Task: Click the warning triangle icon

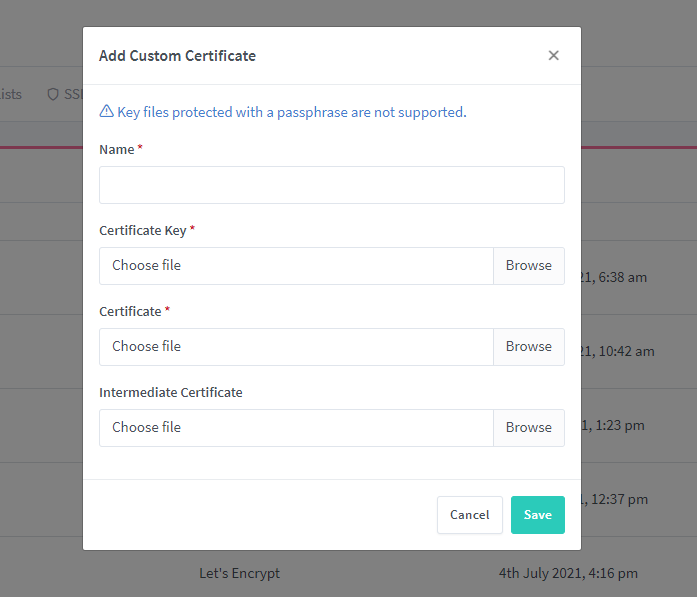Action: point(106,111)
